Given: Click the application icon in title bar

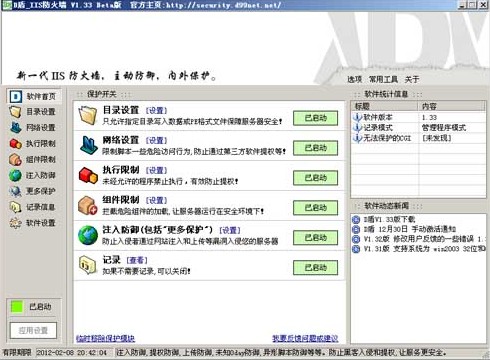Looking at the screenshot, I should point(7,5).
